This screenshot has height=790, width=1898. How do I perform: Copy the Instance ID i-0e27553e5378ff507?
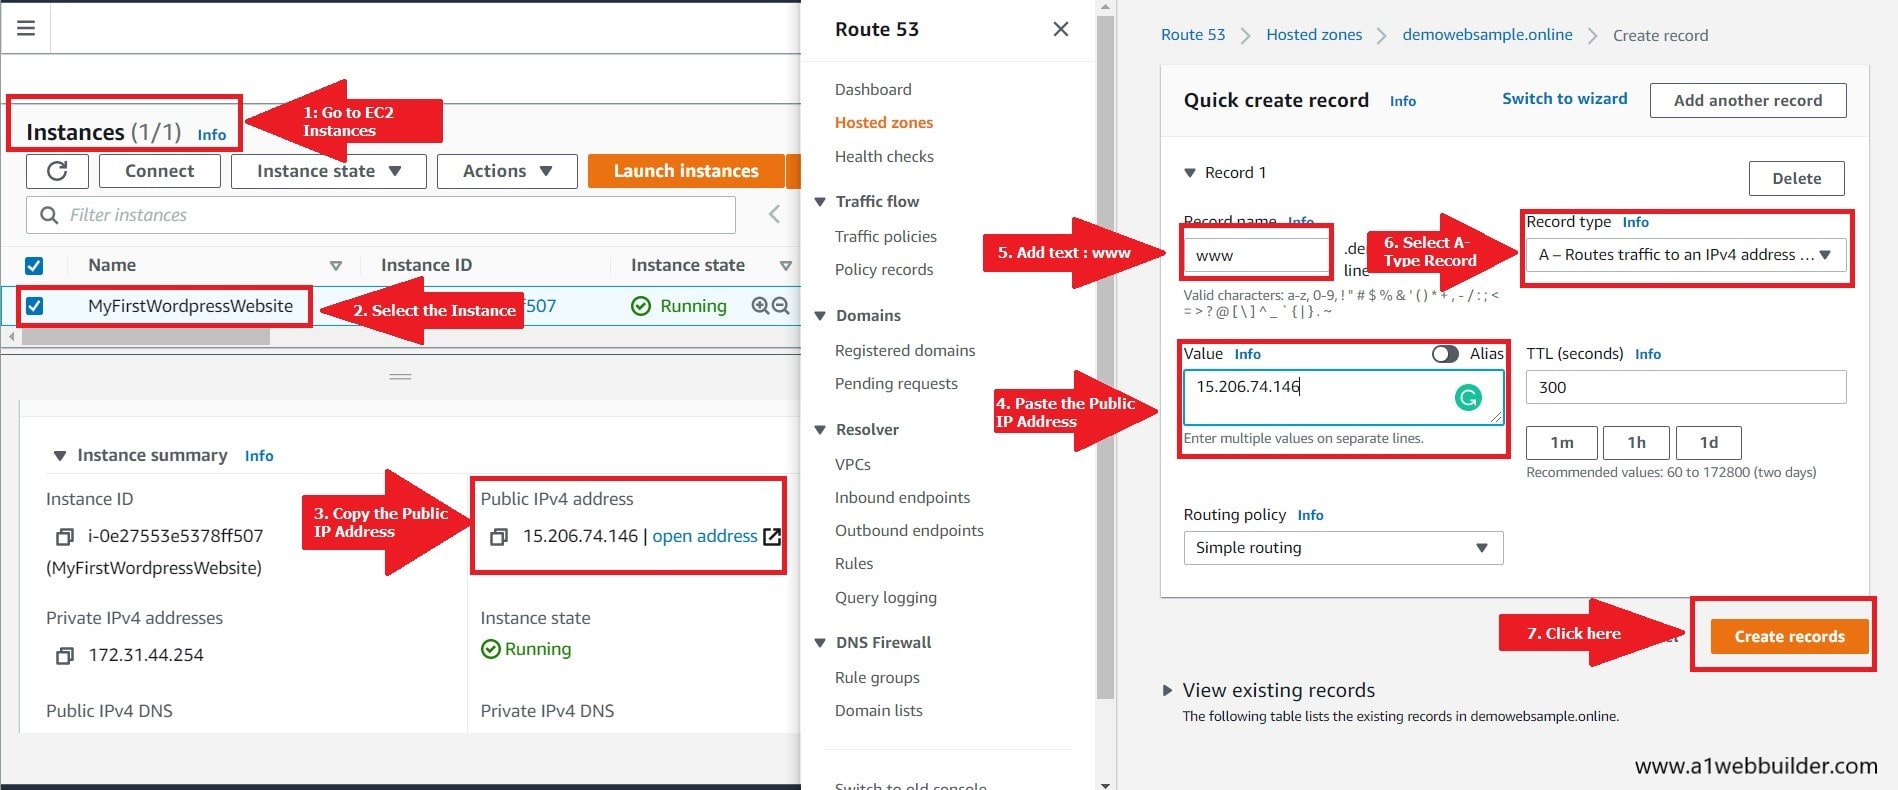(64, 537)
